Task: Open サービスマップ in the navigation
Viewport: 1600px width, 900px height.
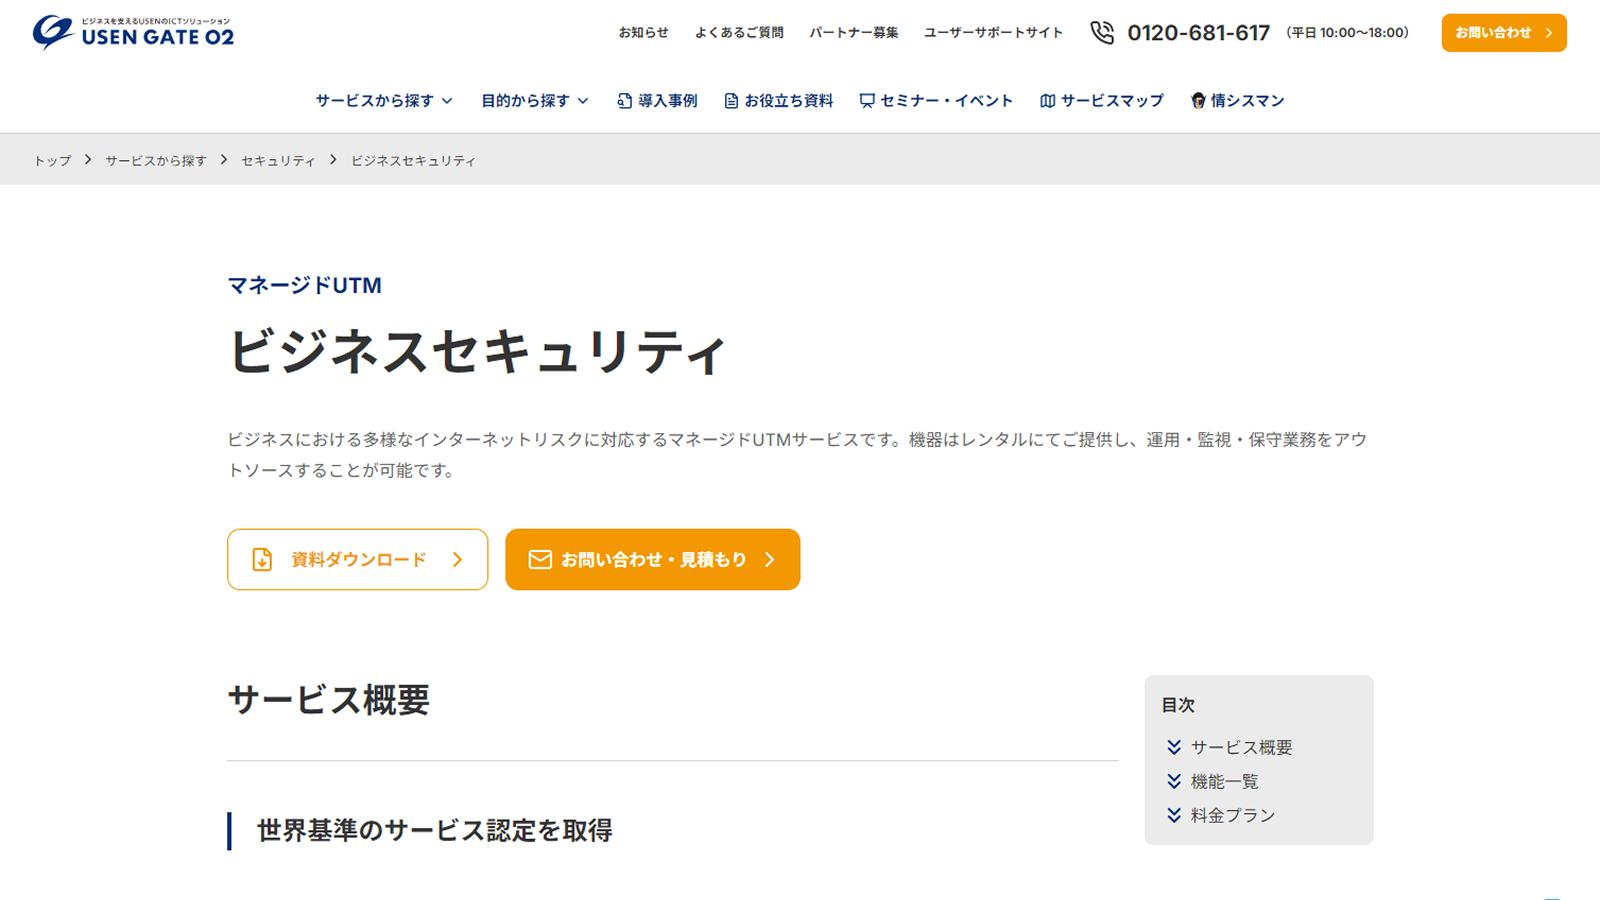Action: (1102, 101)
